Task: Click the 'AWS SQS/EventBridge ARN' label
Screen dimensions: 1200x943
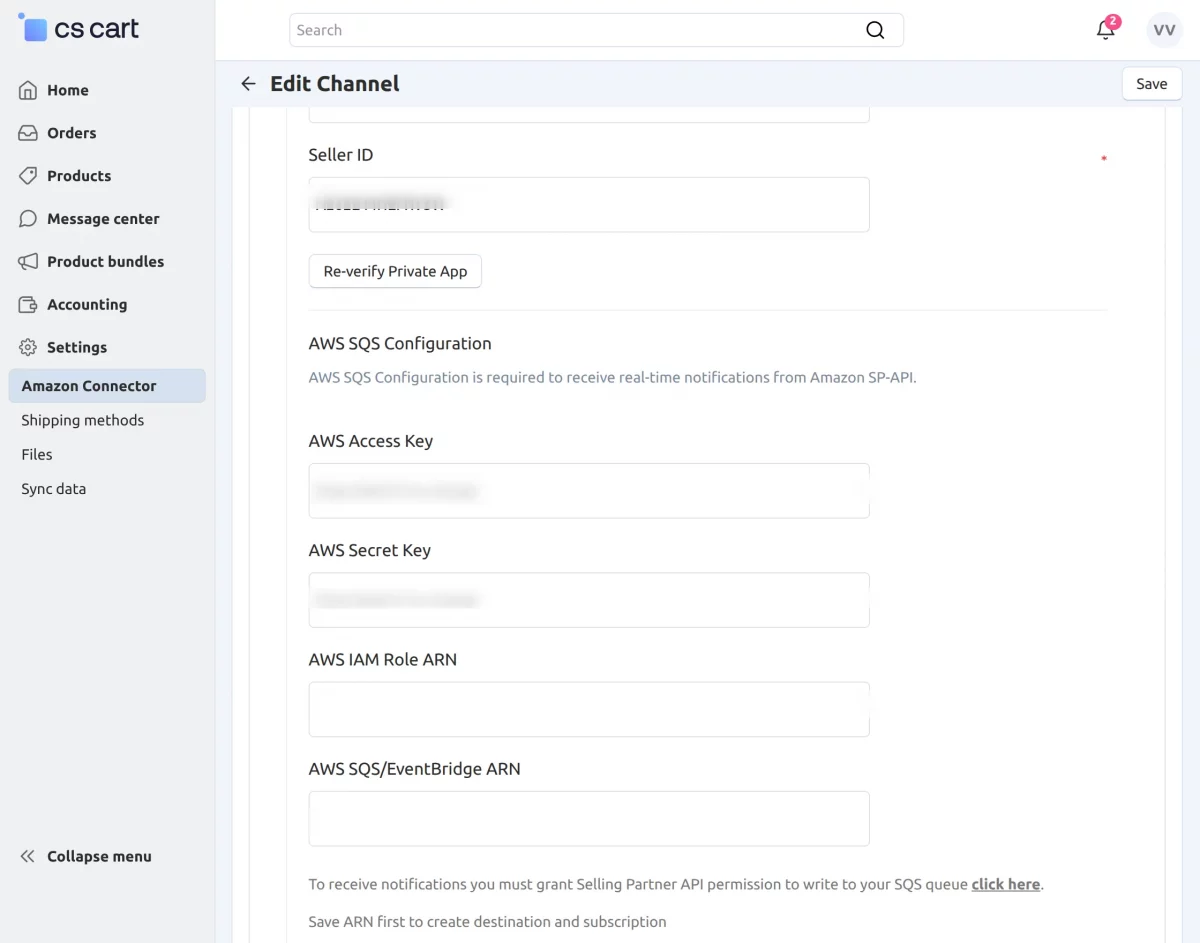Action: pos(415,769)
